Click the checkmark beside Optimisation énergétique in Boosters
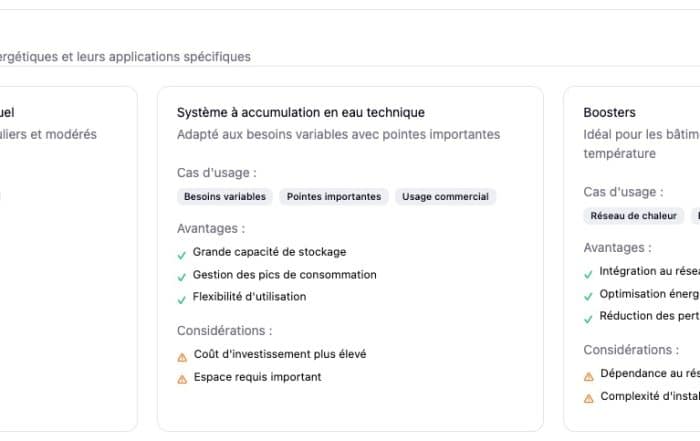The height and width of the screenshot is (441, 700). pos(589,295)
